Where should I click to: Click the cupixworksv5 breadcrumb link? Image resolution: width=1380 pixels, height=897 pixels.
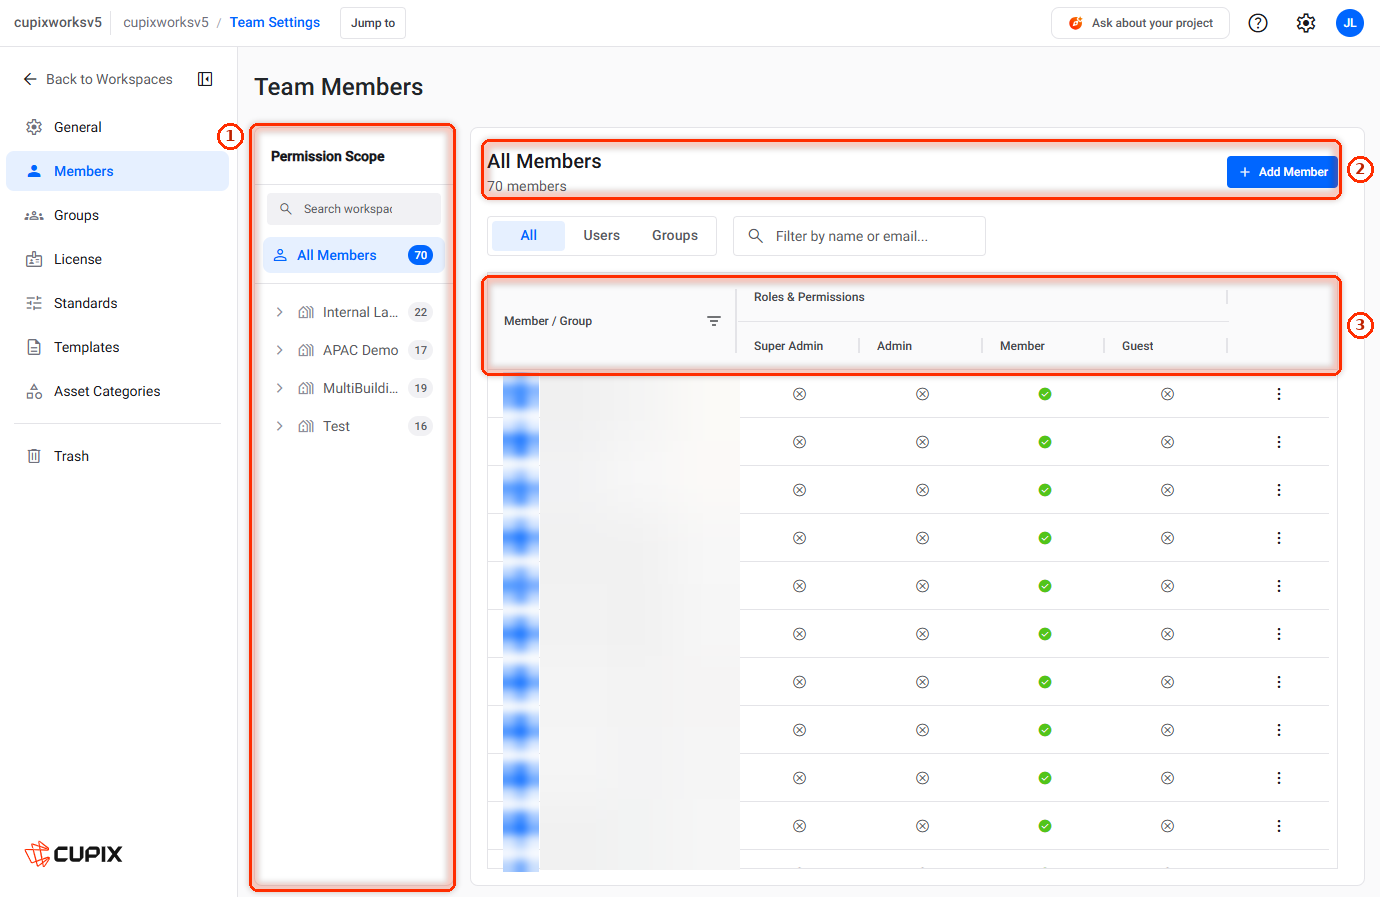pos(166,22)
